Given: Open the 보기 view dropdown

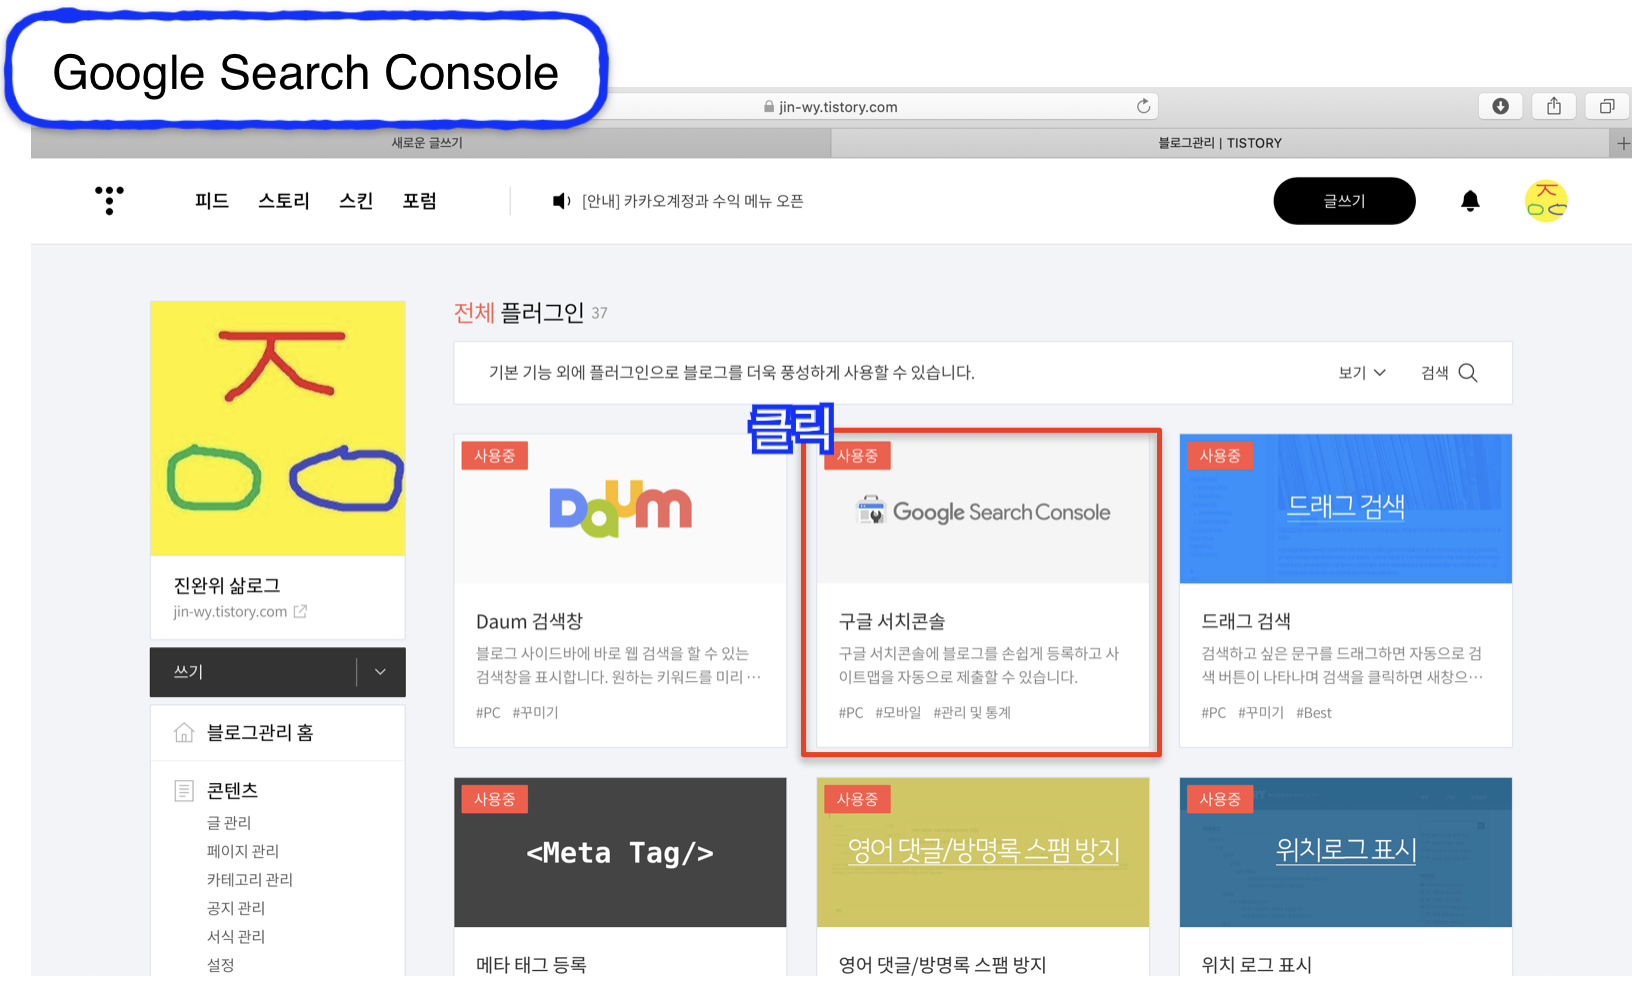Looking at the screenshot, I should pos(1362,372).
